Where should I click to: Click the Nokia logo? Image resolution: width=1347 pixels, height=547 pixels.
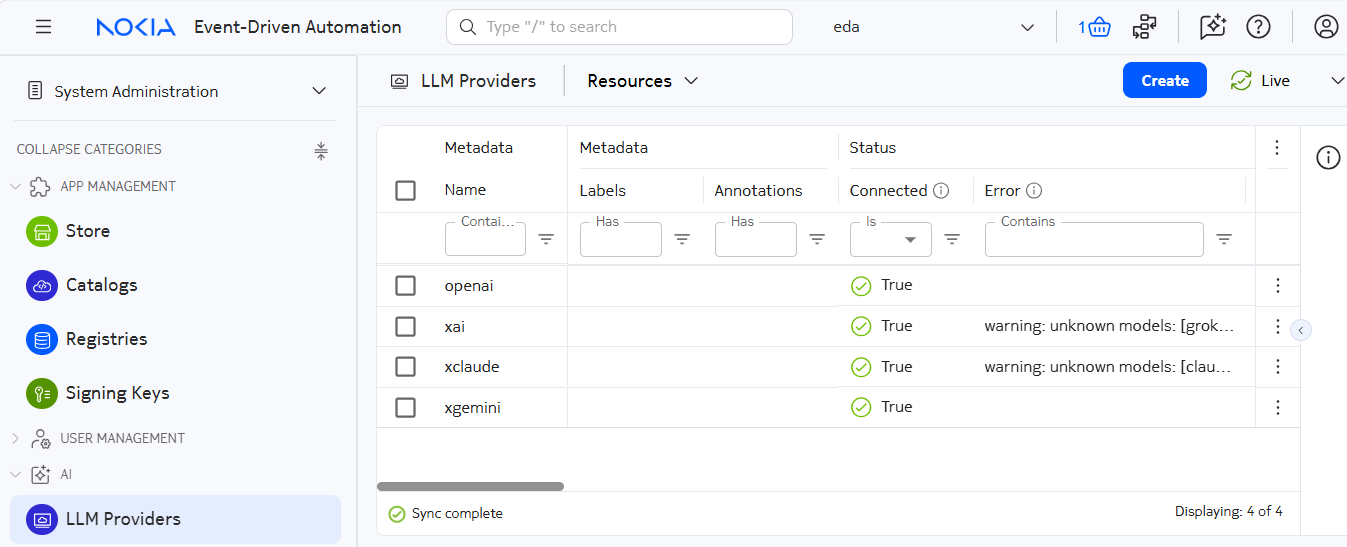point(136,27)
